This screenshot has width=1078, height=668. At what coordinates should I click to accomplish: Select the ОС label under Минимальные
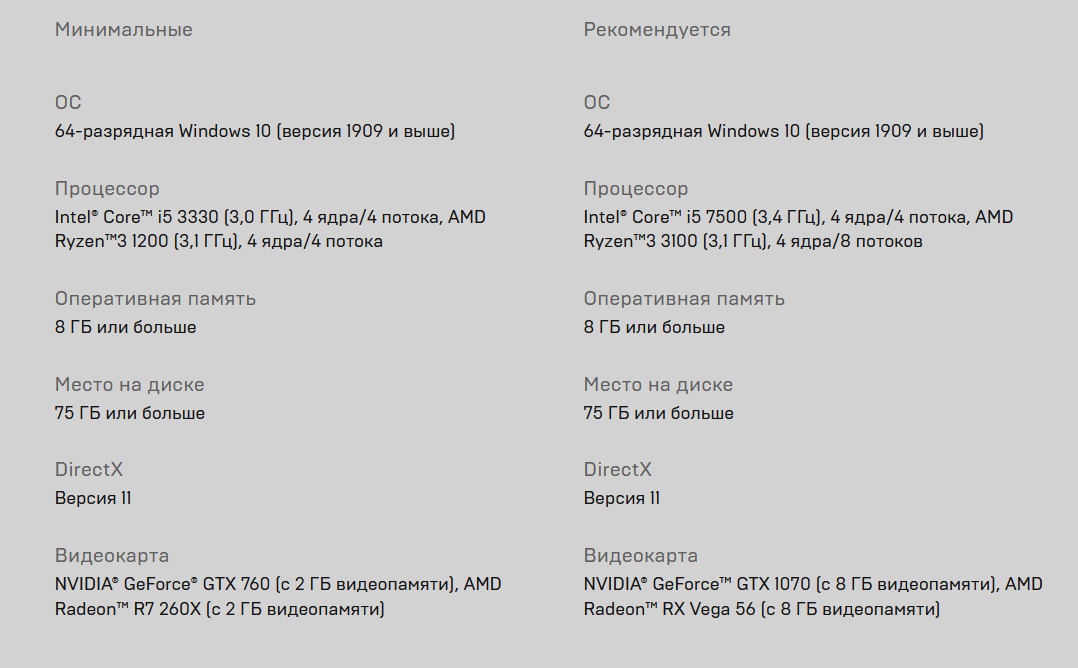coord(68,102)
